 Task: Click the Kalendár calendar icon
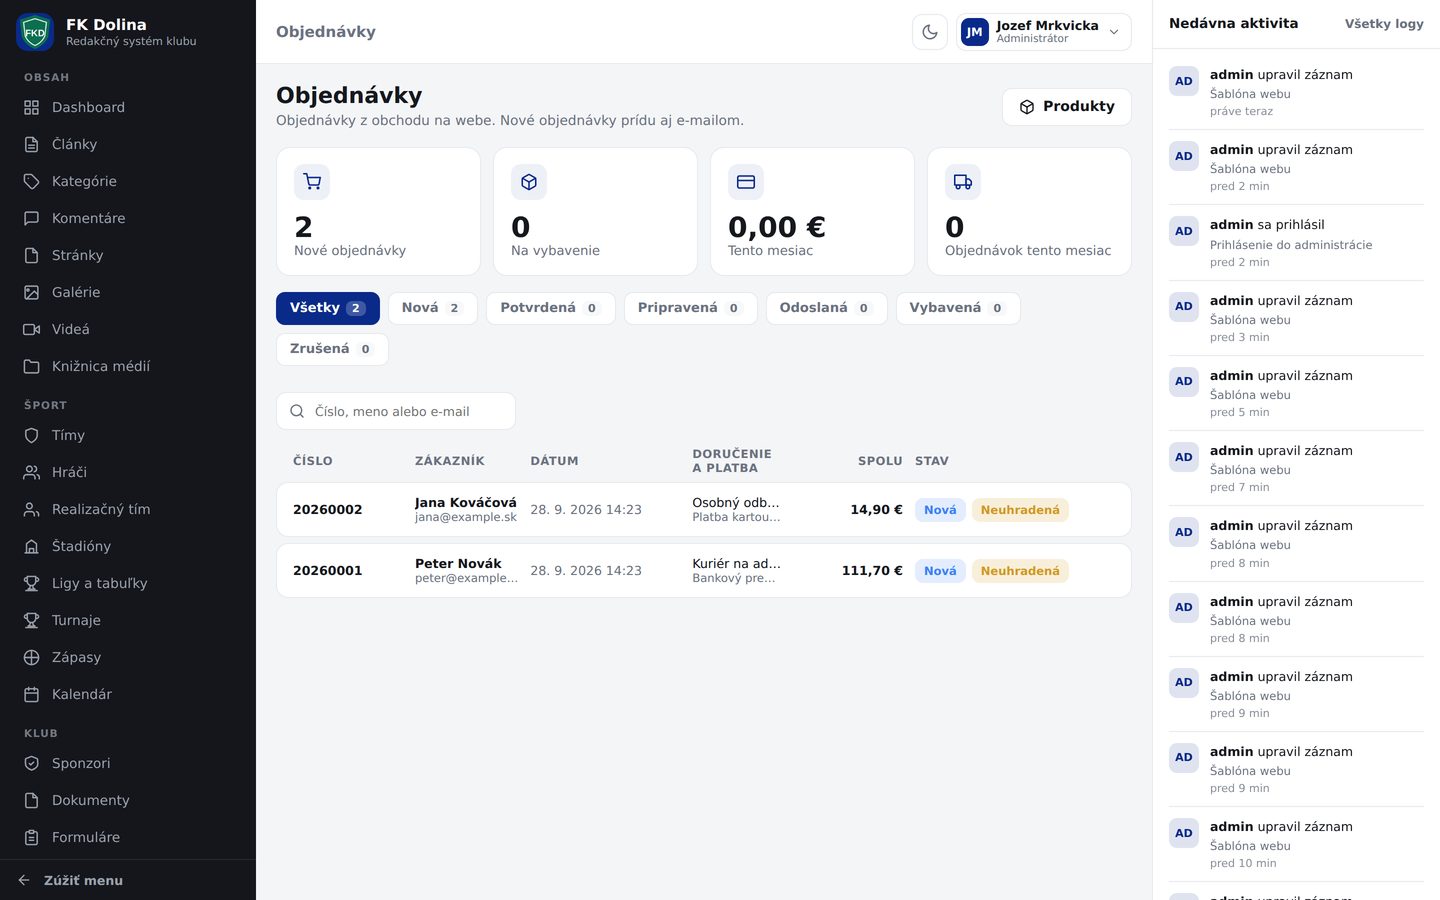(x=31, y=694)
